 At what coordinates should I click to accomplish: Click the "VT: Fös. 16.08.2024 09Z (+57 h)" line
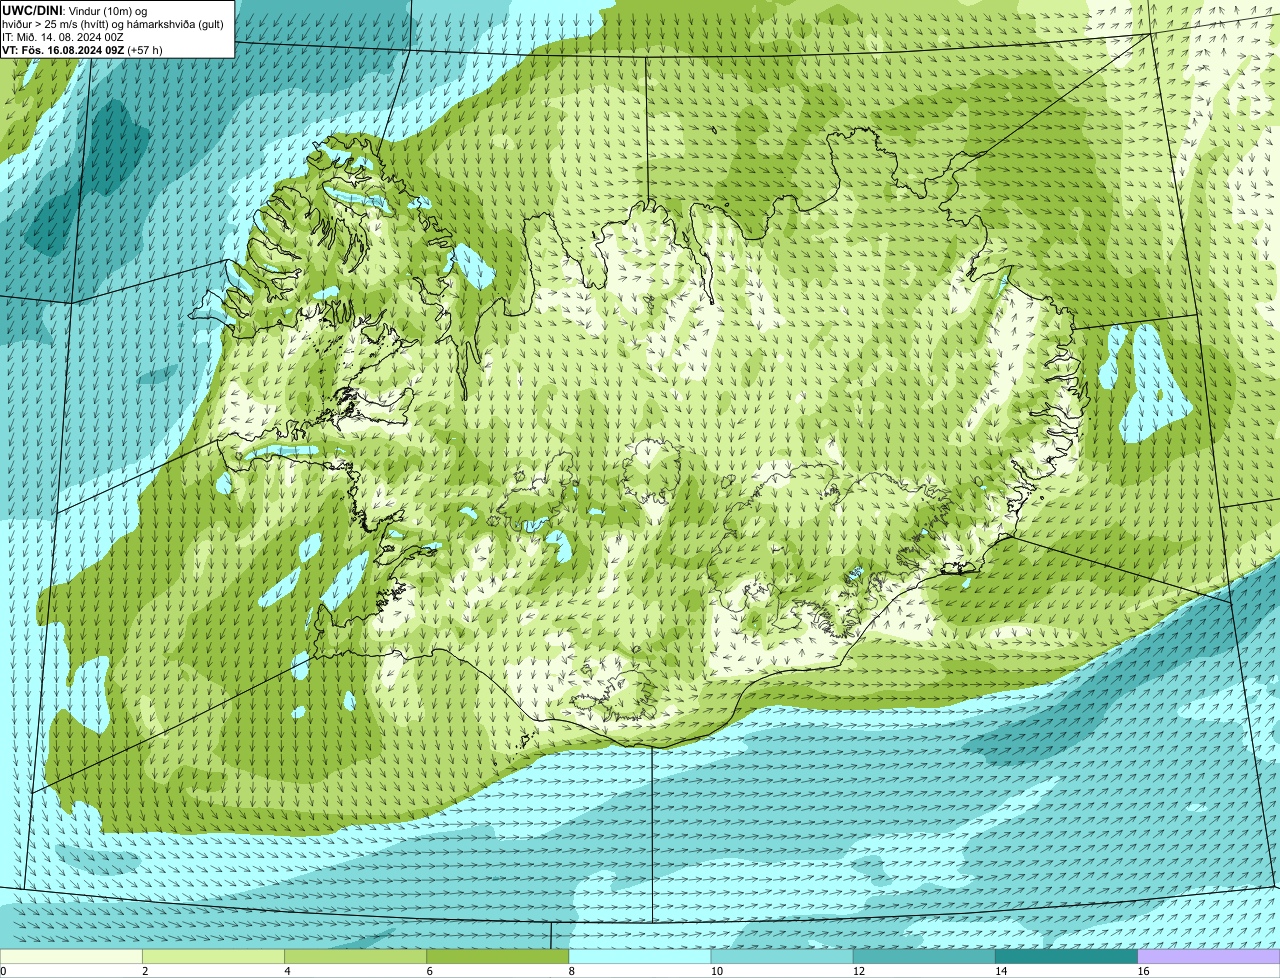tap(82, 49)
